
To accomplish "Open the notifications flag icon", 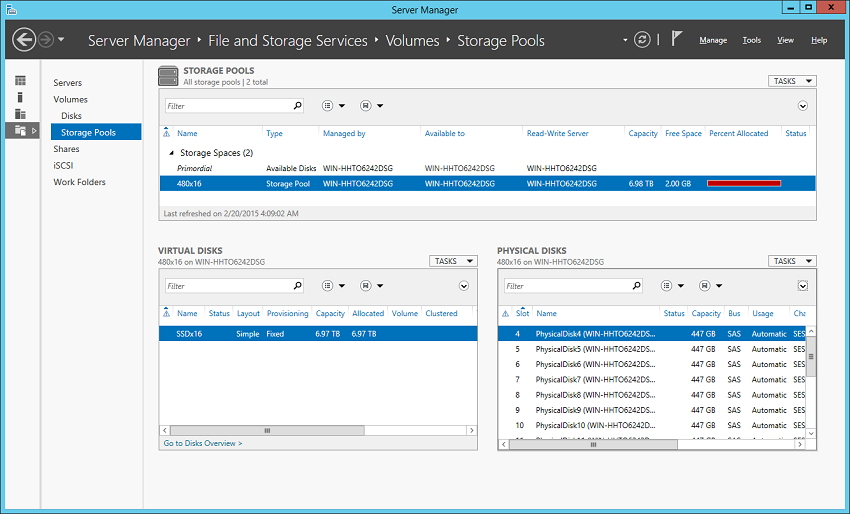I will pyautogui.click(x=676, y=38).
